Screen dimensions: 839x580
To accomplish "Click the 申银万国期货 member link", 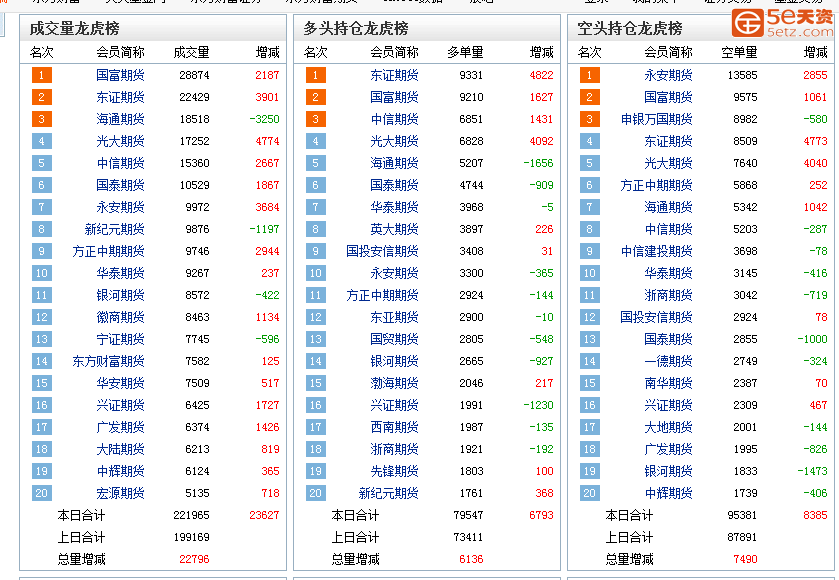I will click(x=657, y=119).
